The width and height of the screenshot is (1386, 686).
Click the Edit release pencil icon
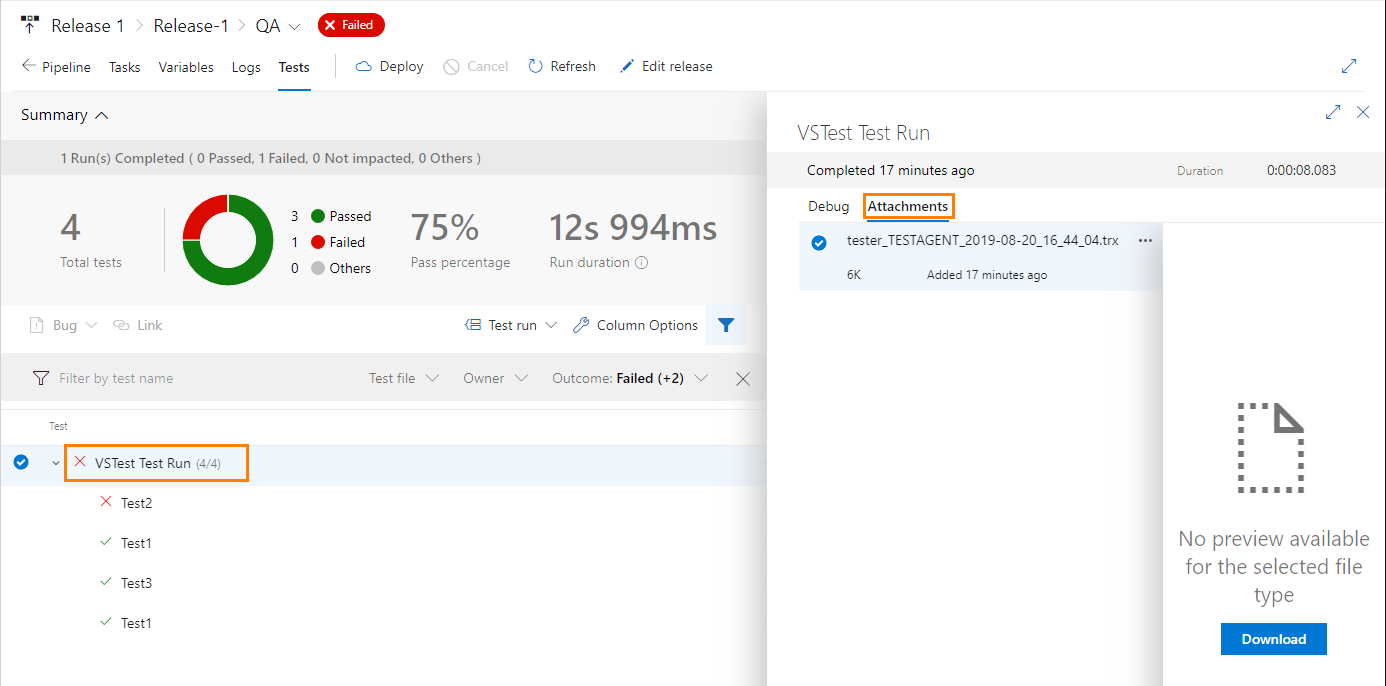(x=626, y=66)
